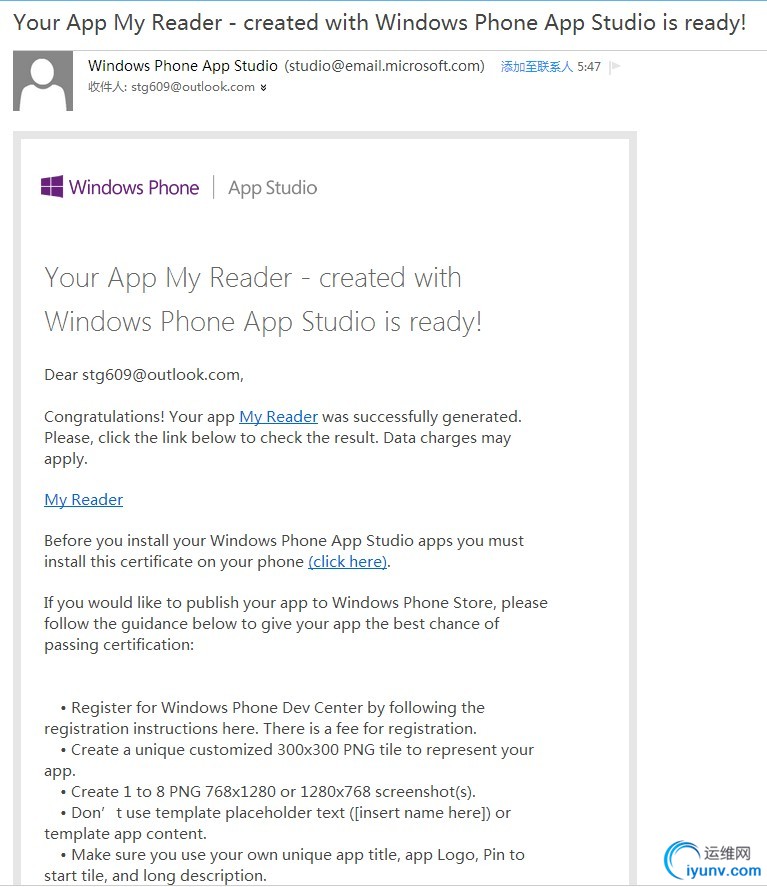Click sender name Windows Phone App Studio
The image size is (767, 887).
tap(183, 66)
